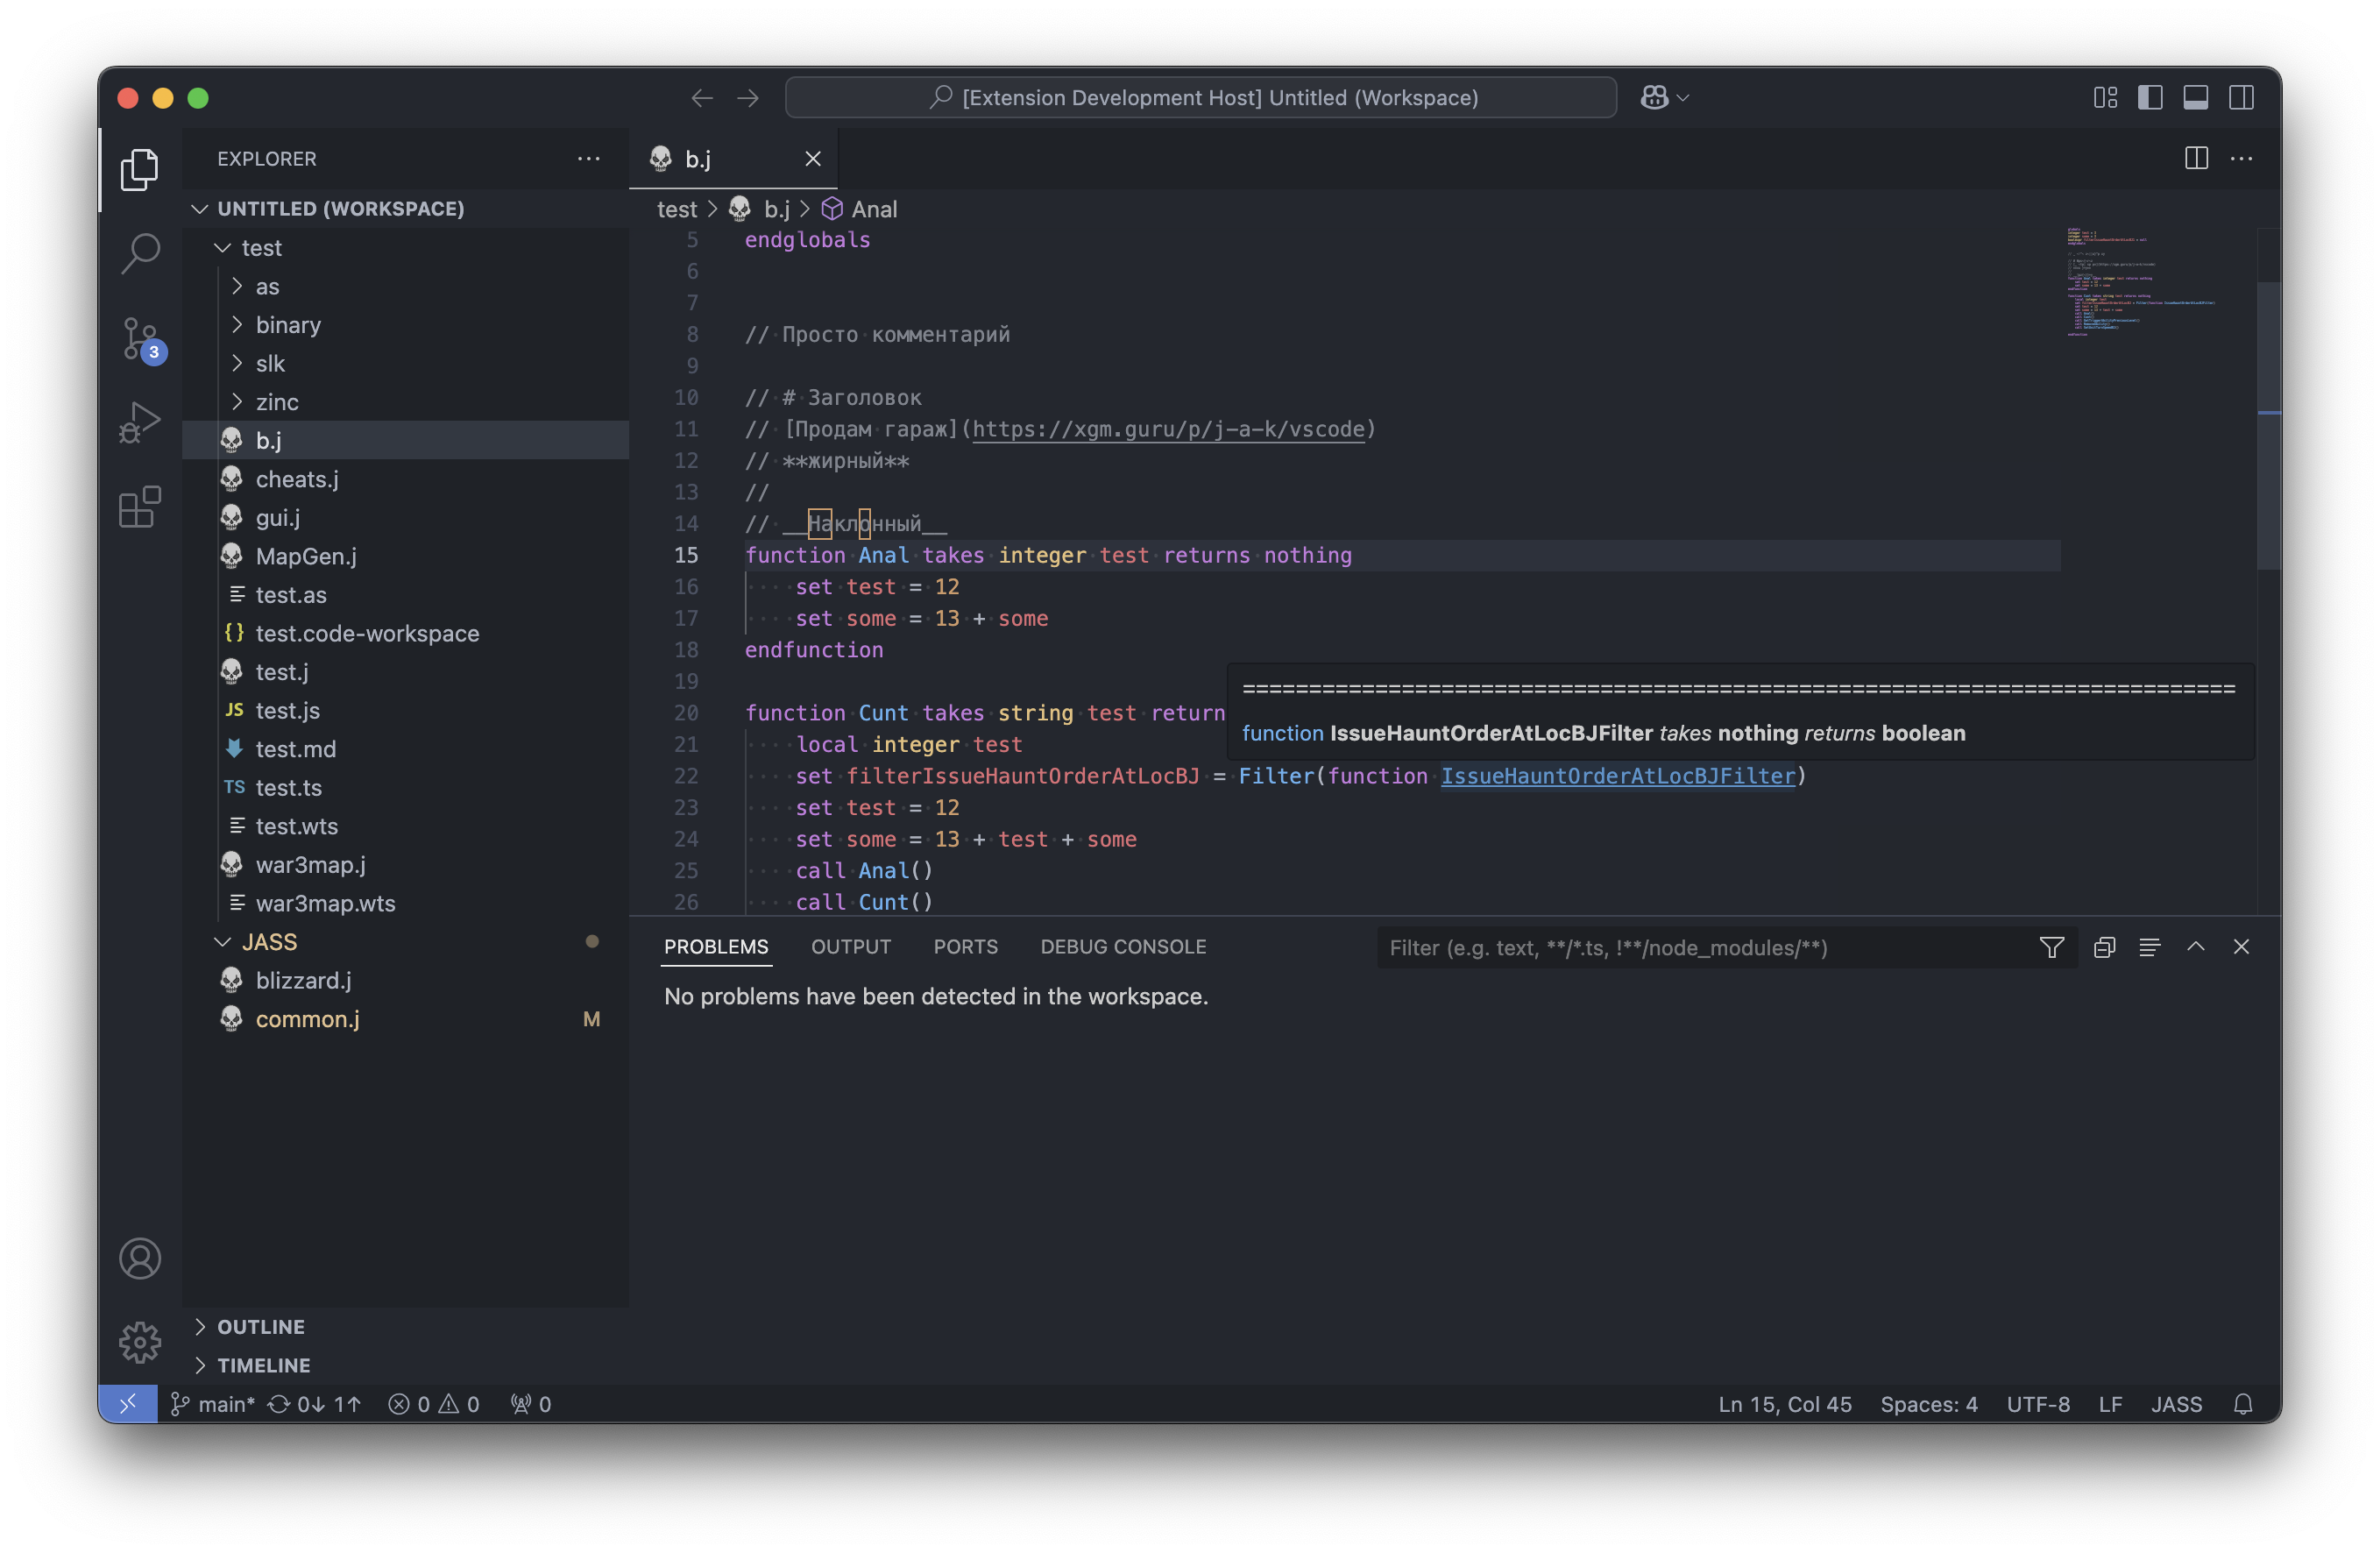Split the editor to the right
The height and width of the screenshot is (1553, 2380).
point(2196,158)
